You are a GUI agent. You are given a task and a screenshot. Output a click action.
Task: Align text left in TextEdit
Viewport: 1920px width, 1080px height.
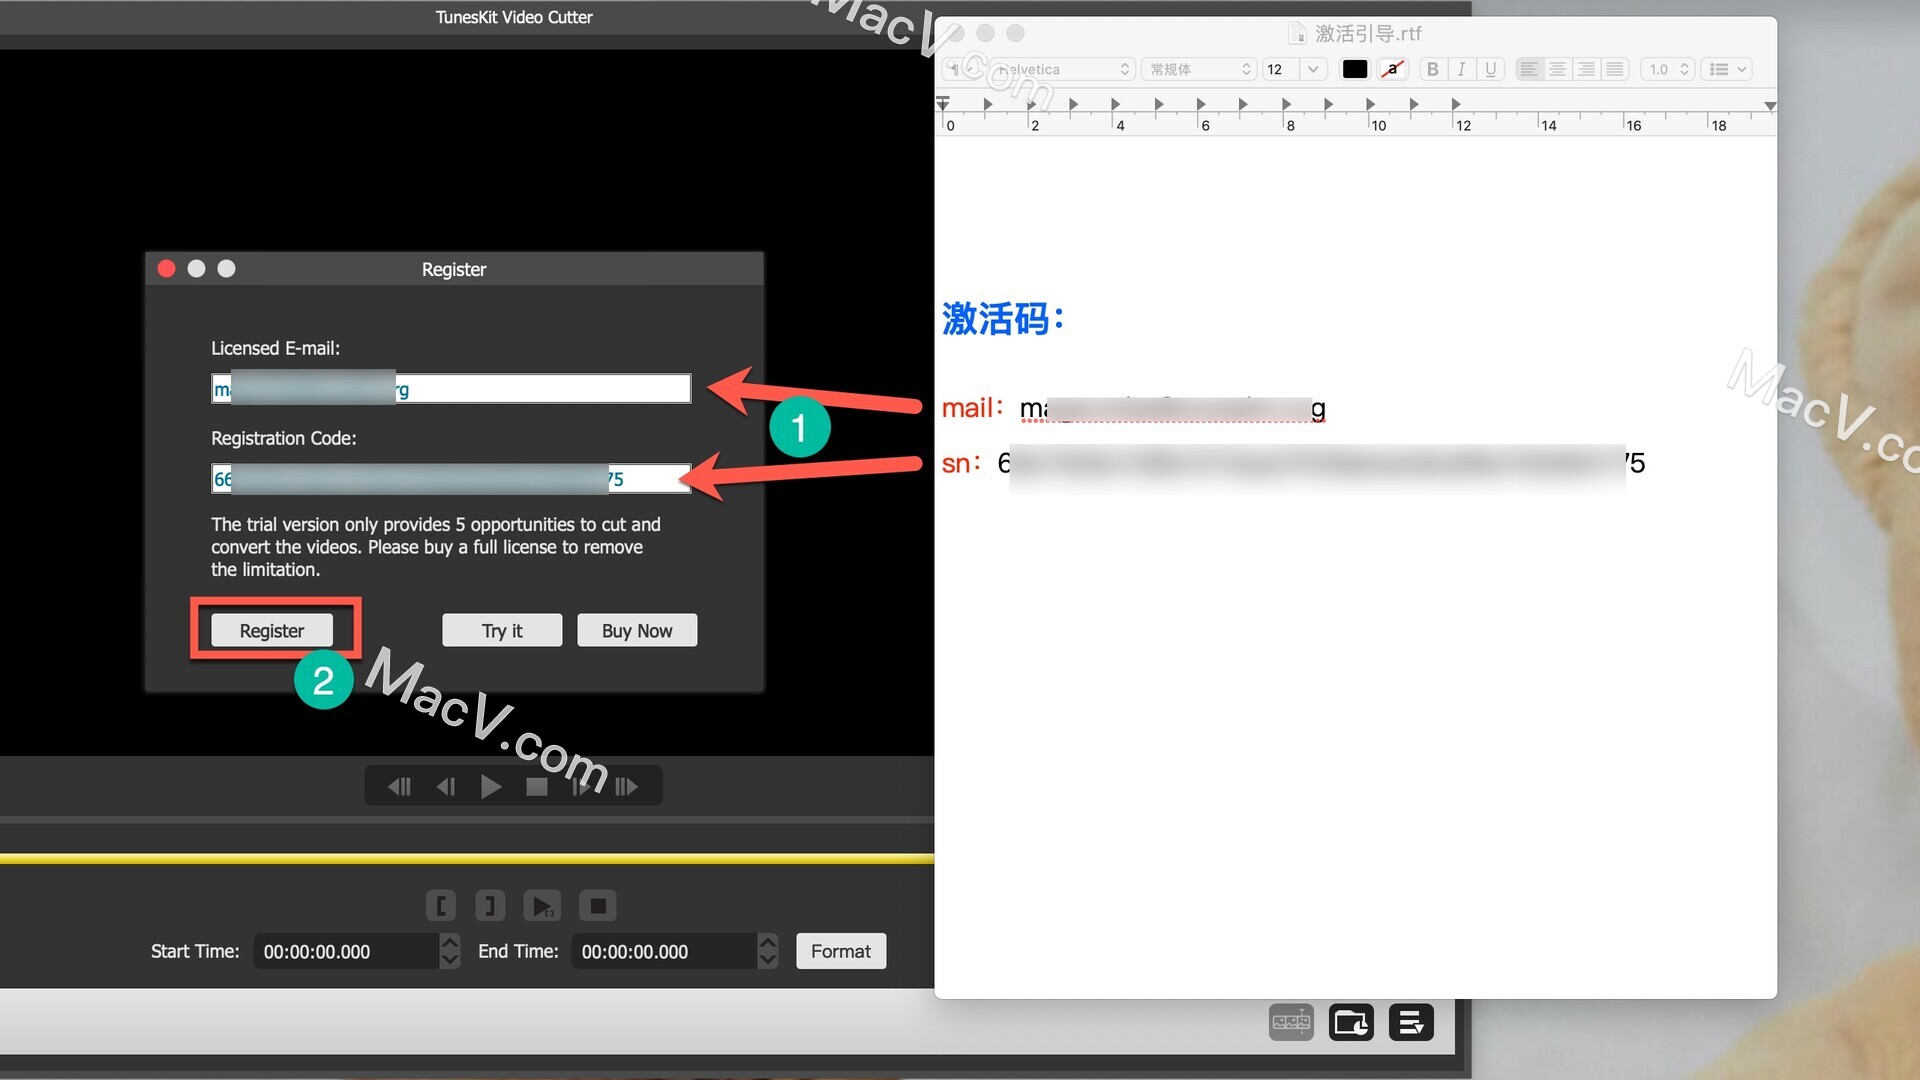[x=1529, y=69]
